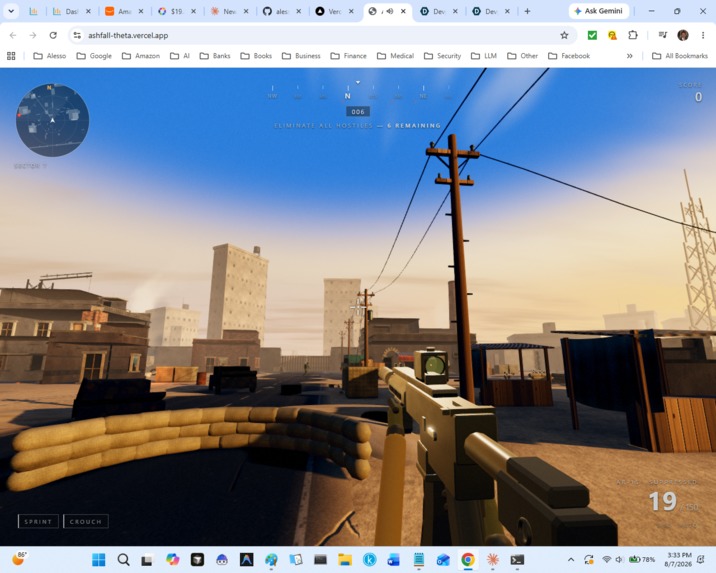The width and height of the screenshot is (716, 573).
Task: Click the green checkmark extension icon
Action: point(592,35)
